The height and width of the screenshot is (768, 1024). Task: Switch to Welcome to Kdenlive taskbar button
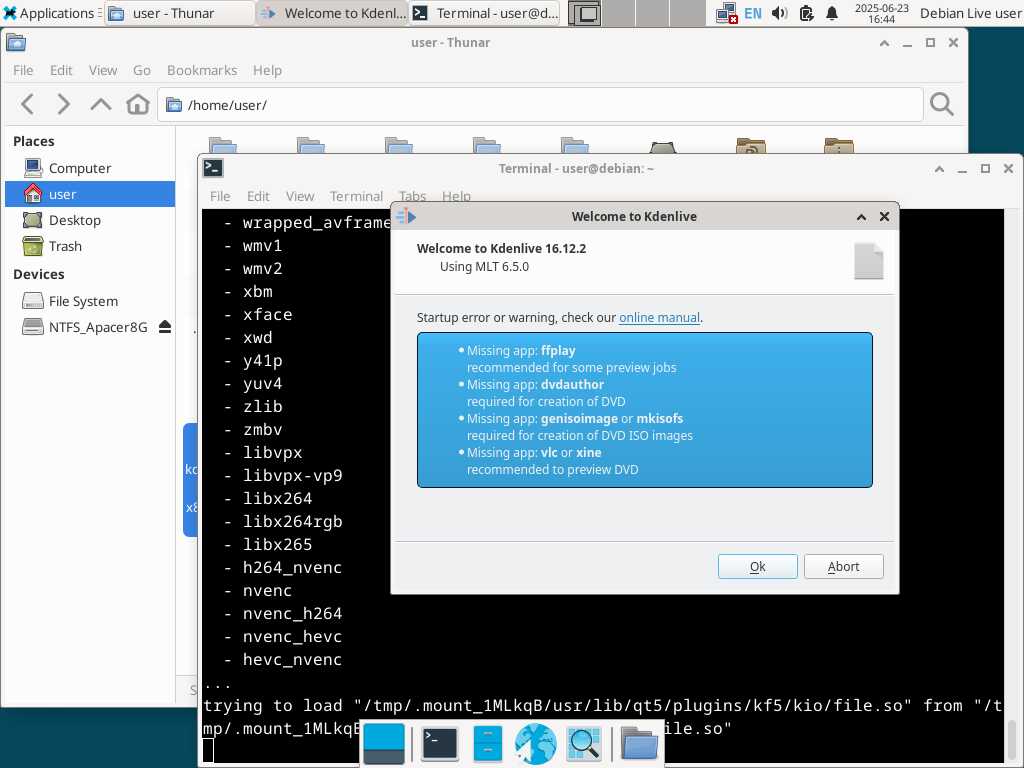[332, 13]
